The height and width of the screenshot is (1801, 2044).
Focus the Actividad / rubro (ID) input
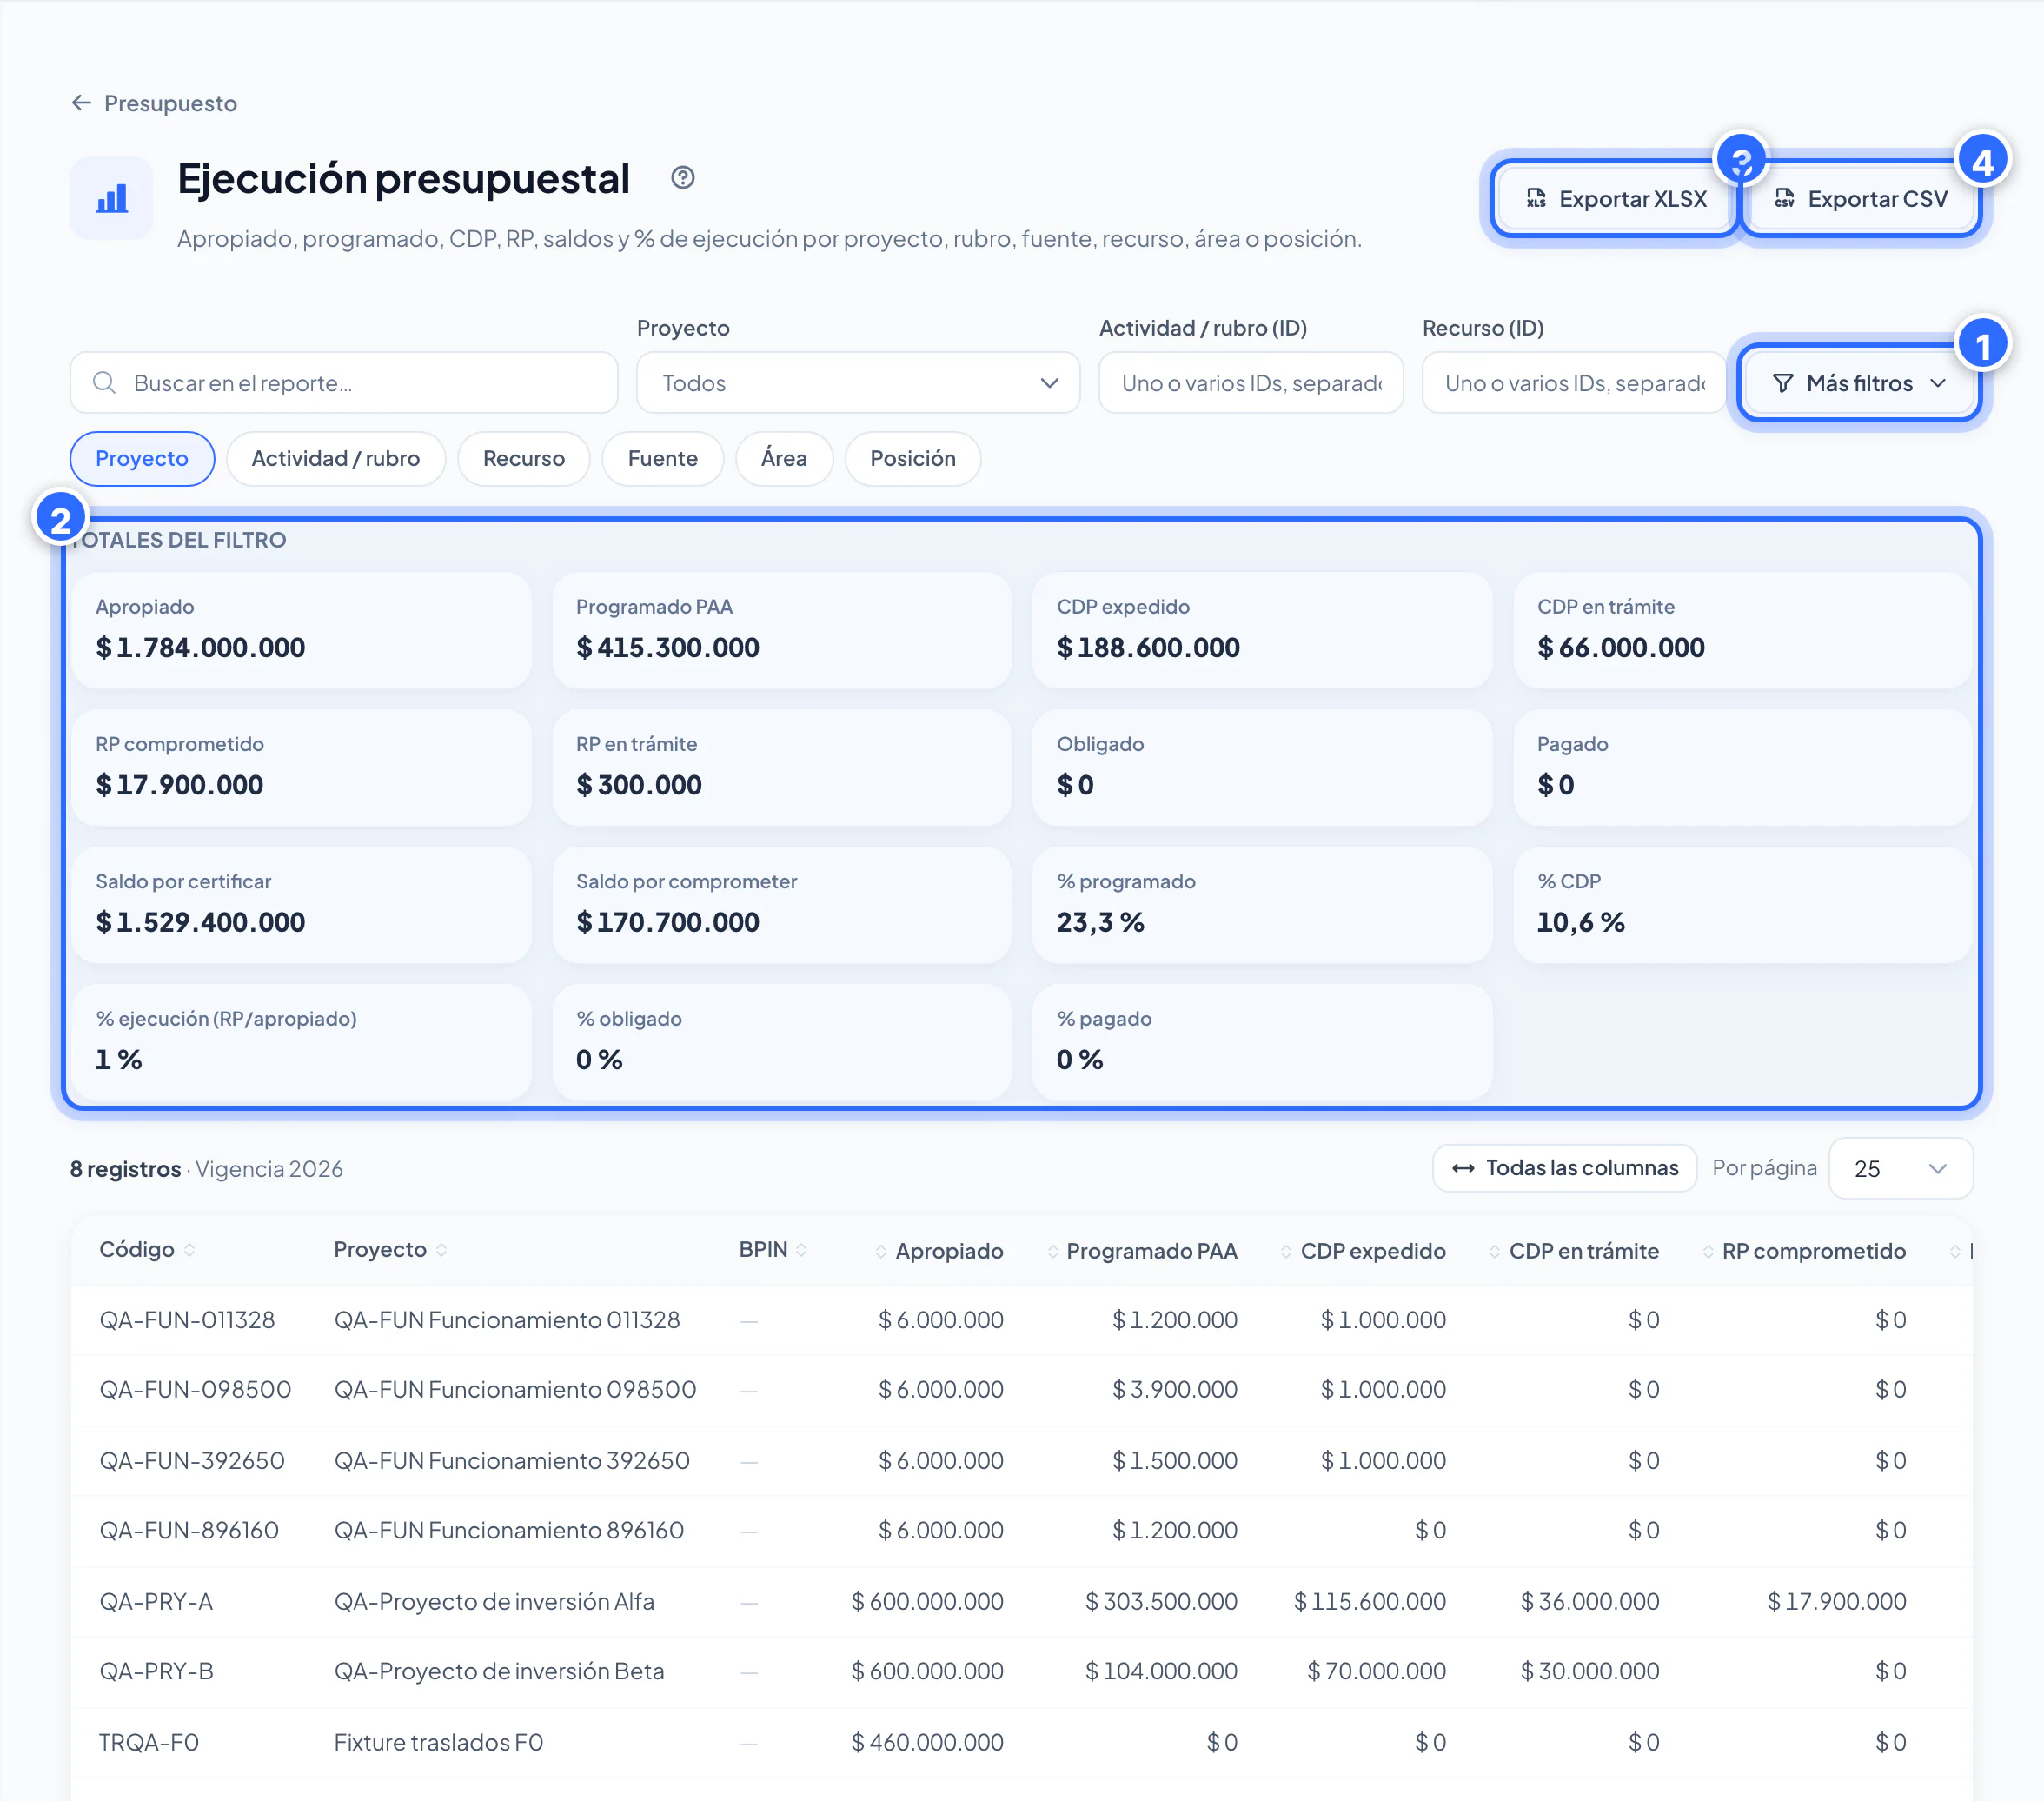(x=1251, y=383)
